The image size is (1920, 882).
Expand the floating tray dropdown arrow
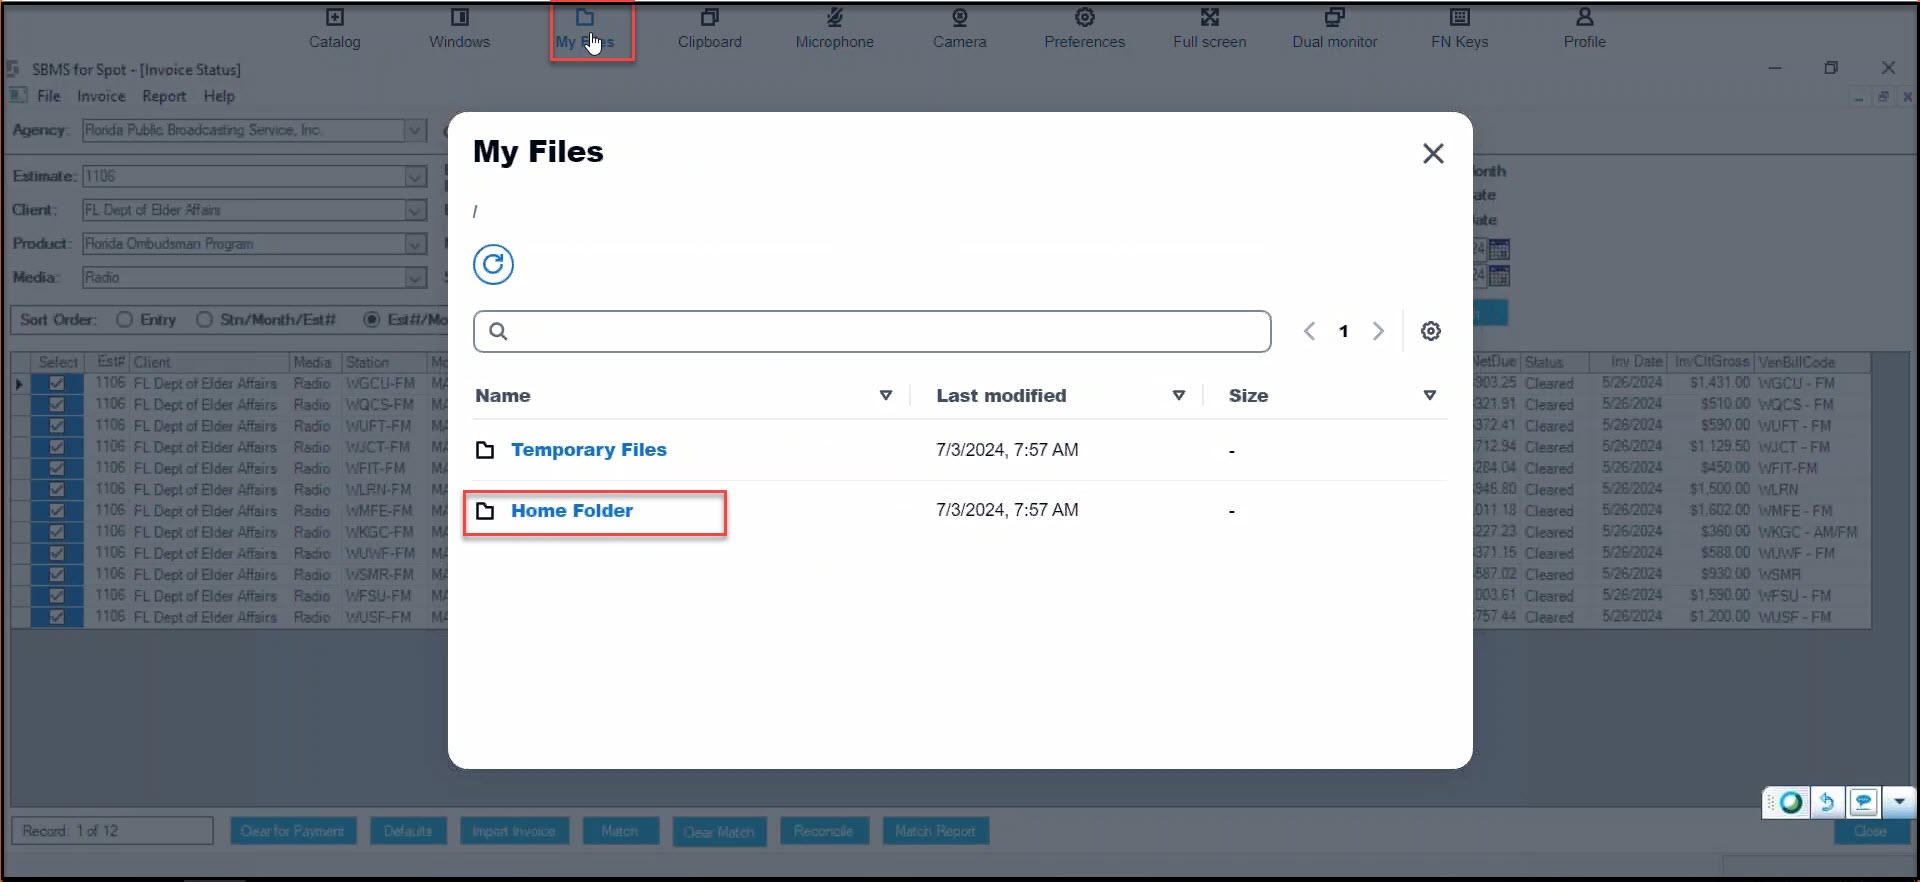(1898, 802)
